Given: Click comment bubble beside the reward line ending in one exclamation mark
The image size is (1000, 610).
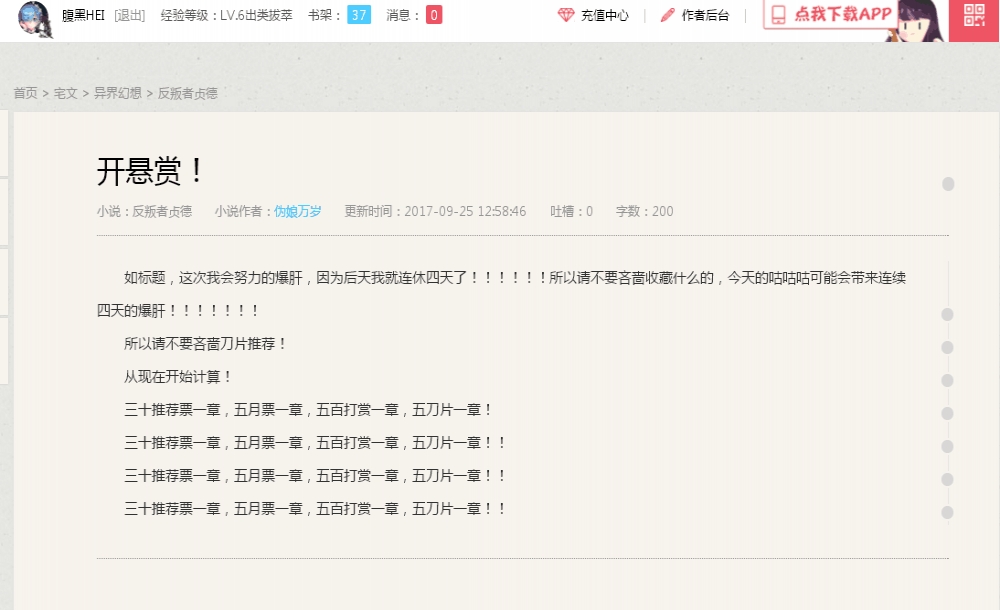Looking at the screenshot, I should 948,413.
